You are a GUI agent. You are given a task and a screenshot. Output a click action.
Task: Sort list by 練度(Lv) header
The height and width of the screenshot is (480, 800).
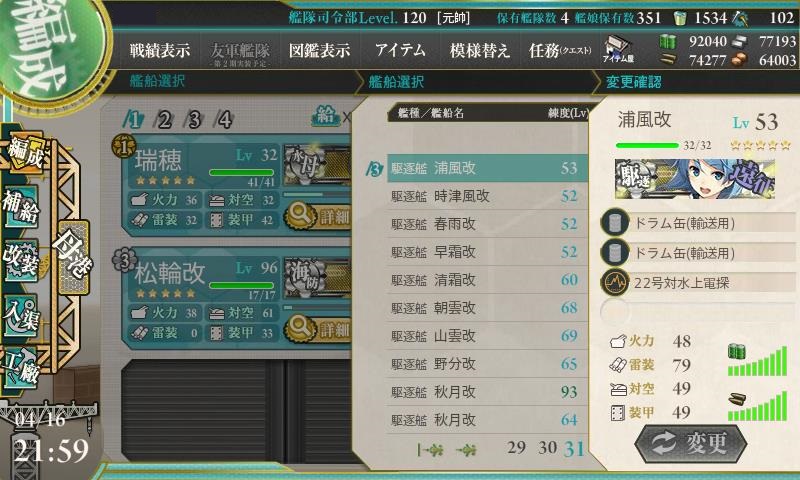point(568,113)
